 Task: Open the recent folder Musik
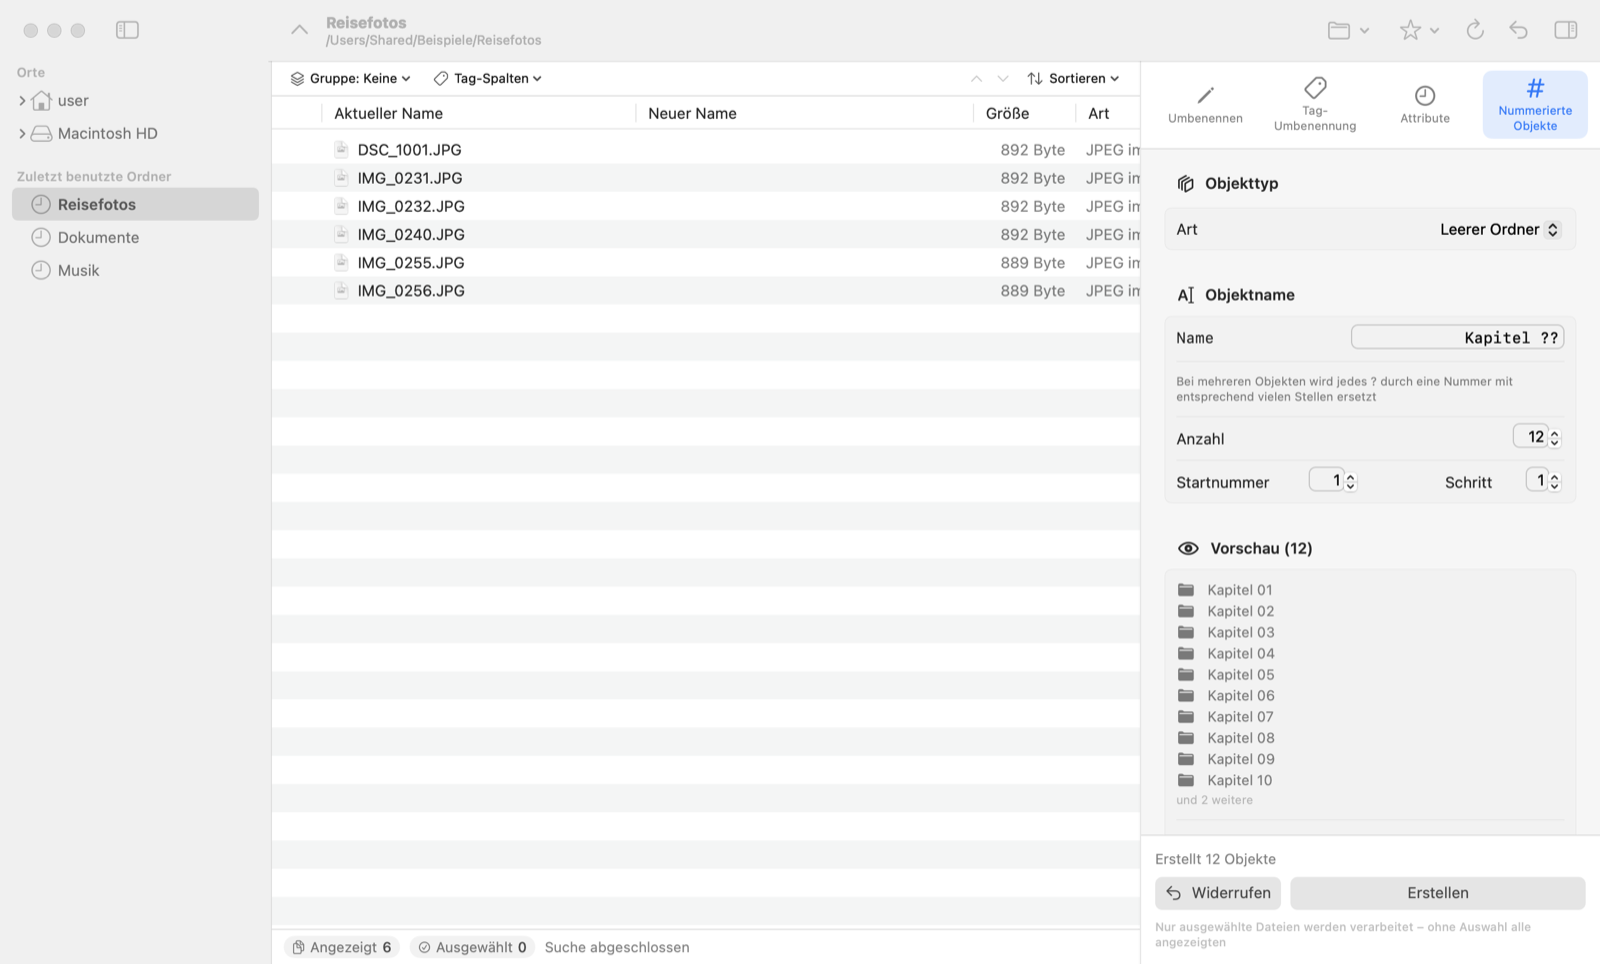[135, 270]
